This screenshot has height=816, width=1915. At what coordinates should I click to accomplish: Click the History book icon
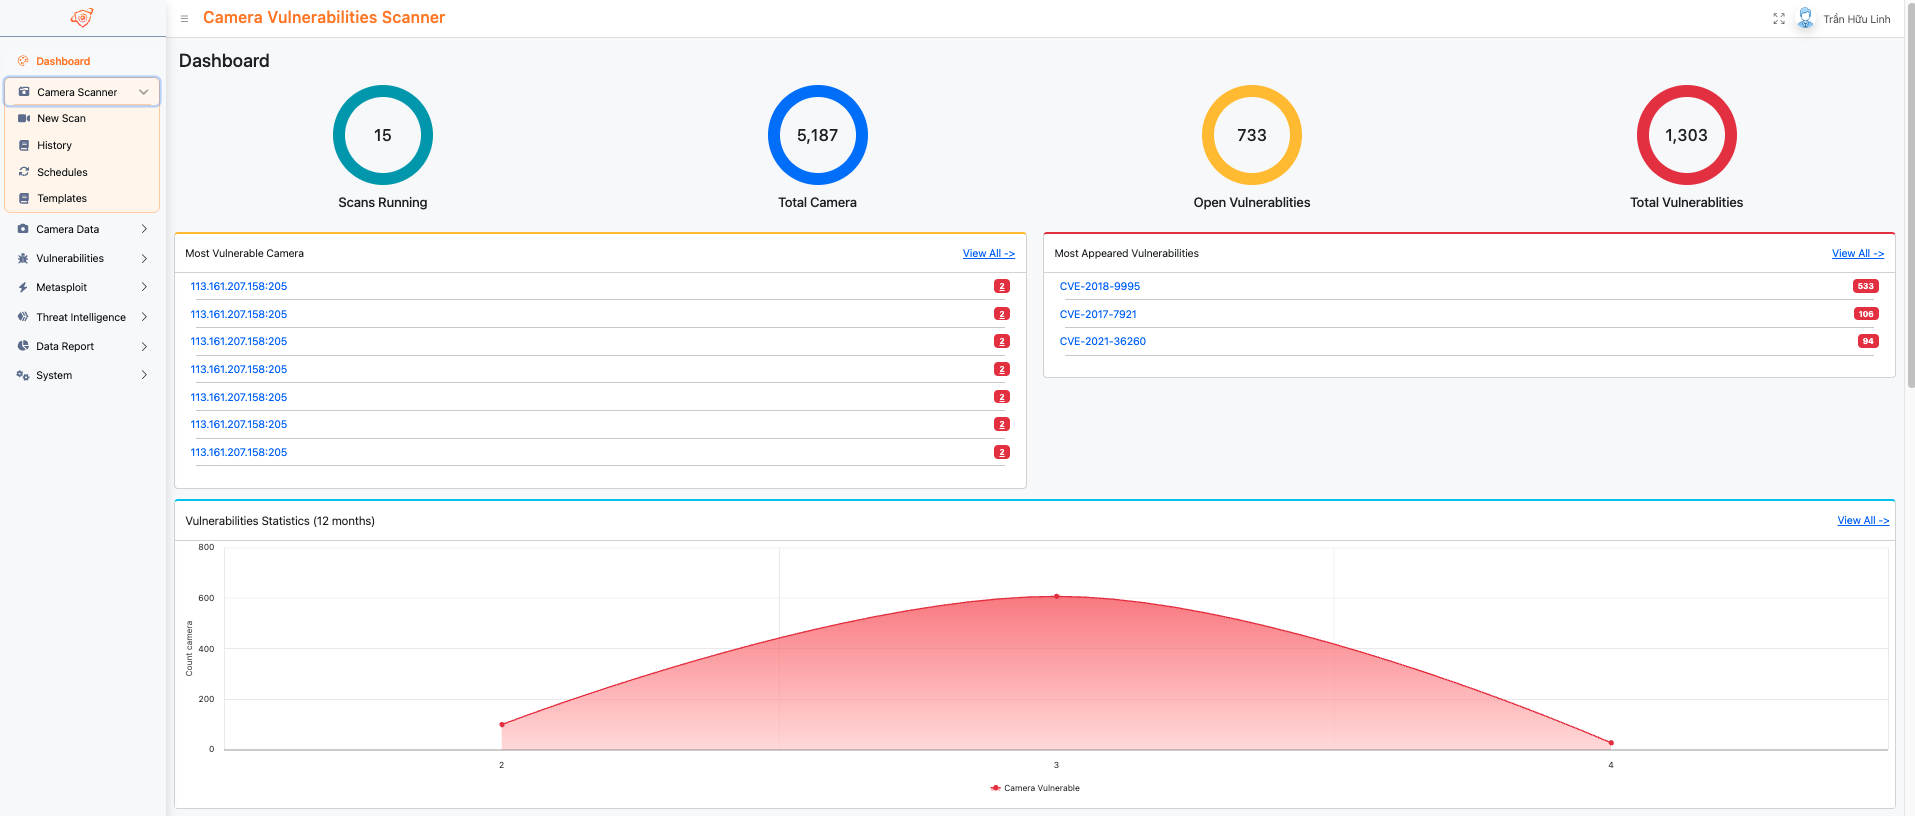(x=24, y=145)
